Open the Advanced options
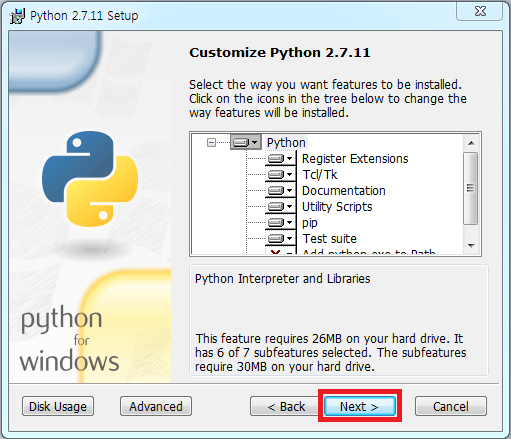This screenshot has height=439, width=511. (x=156, y=406)
